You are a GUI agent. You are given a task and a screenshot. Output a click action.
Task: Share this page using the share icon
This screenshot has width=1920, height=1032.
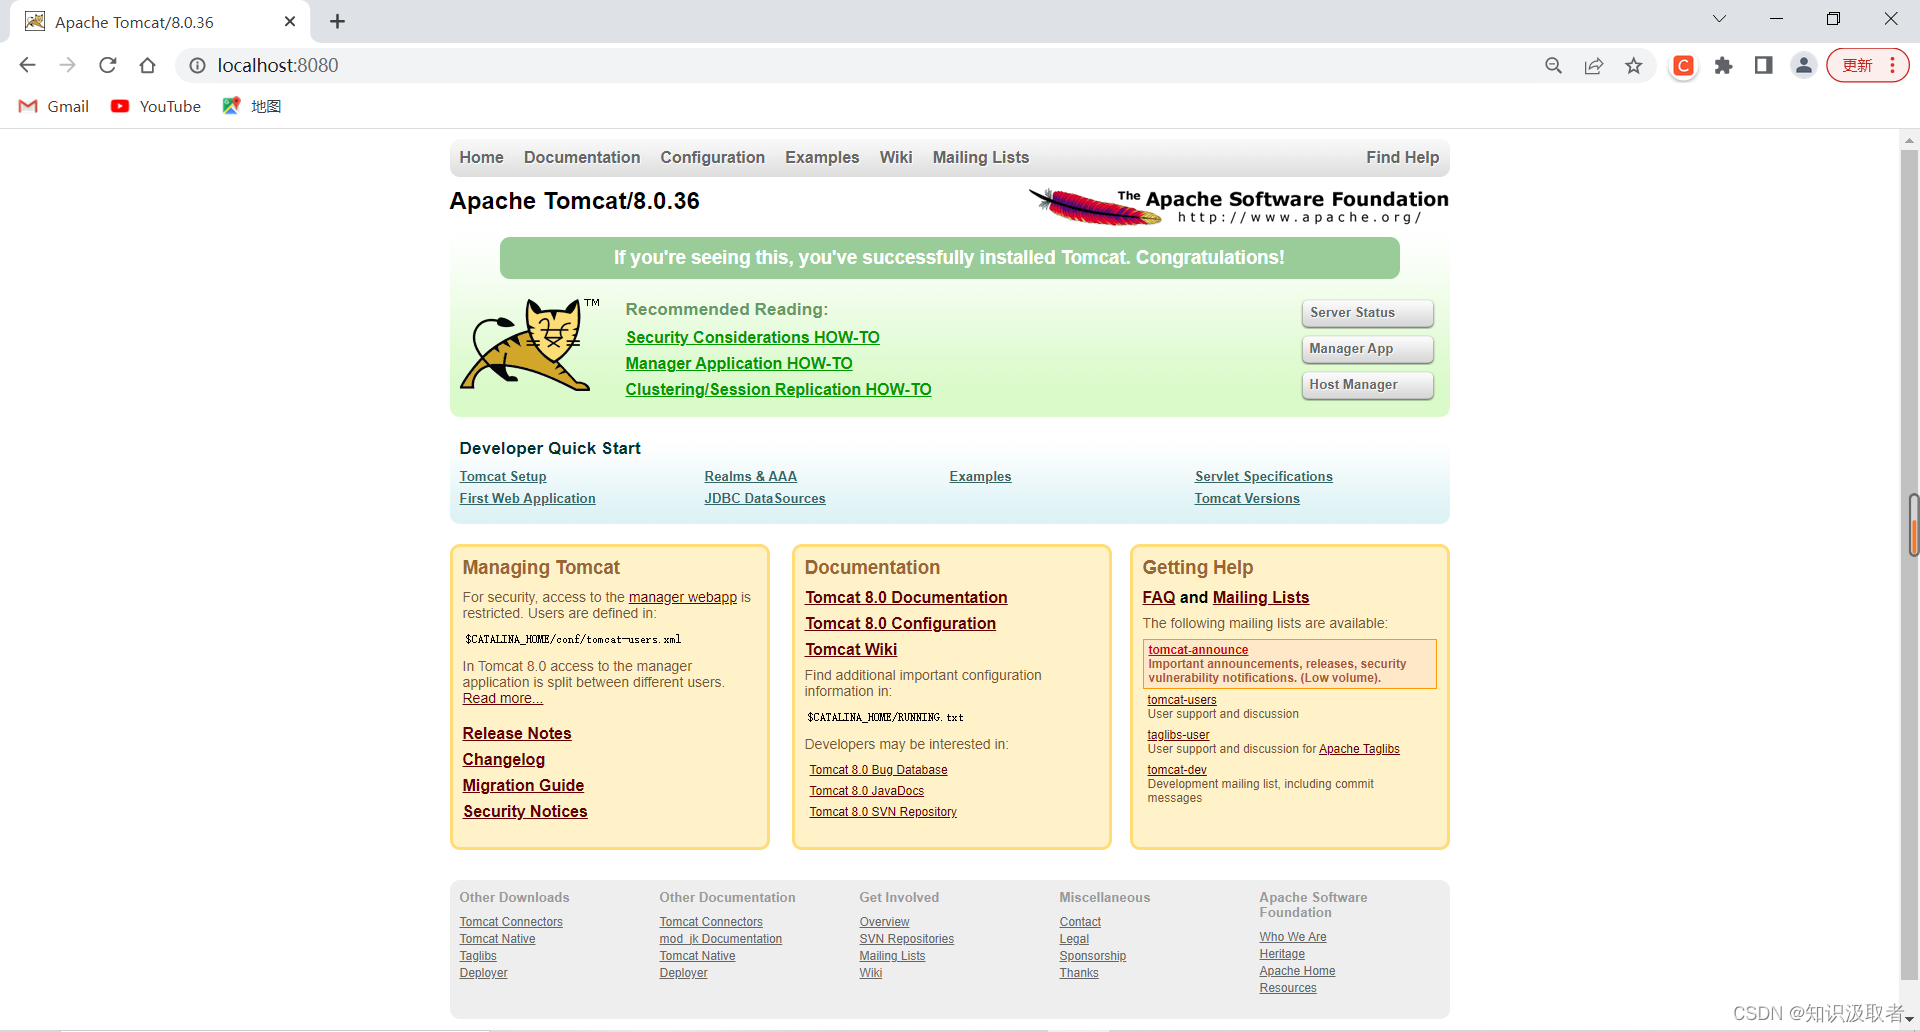click(x=1594, y=65)
